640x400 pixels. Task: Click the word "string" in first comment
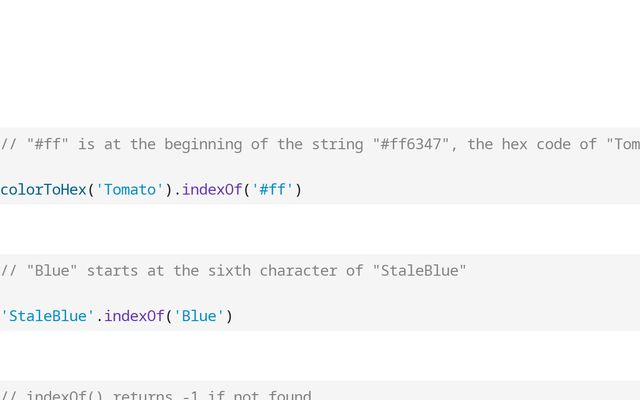point(341,144)
